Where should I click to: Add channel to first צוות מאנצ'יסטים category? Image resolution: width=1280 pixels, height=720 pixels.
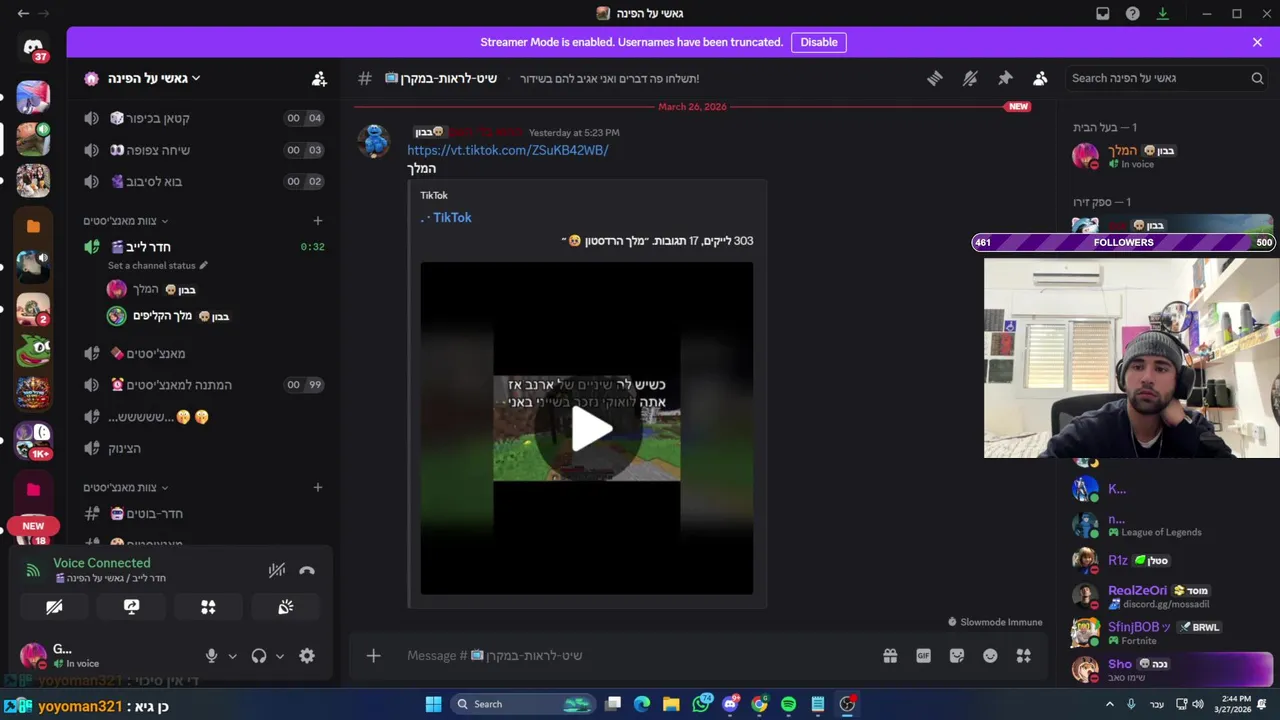tap(317, 221)
